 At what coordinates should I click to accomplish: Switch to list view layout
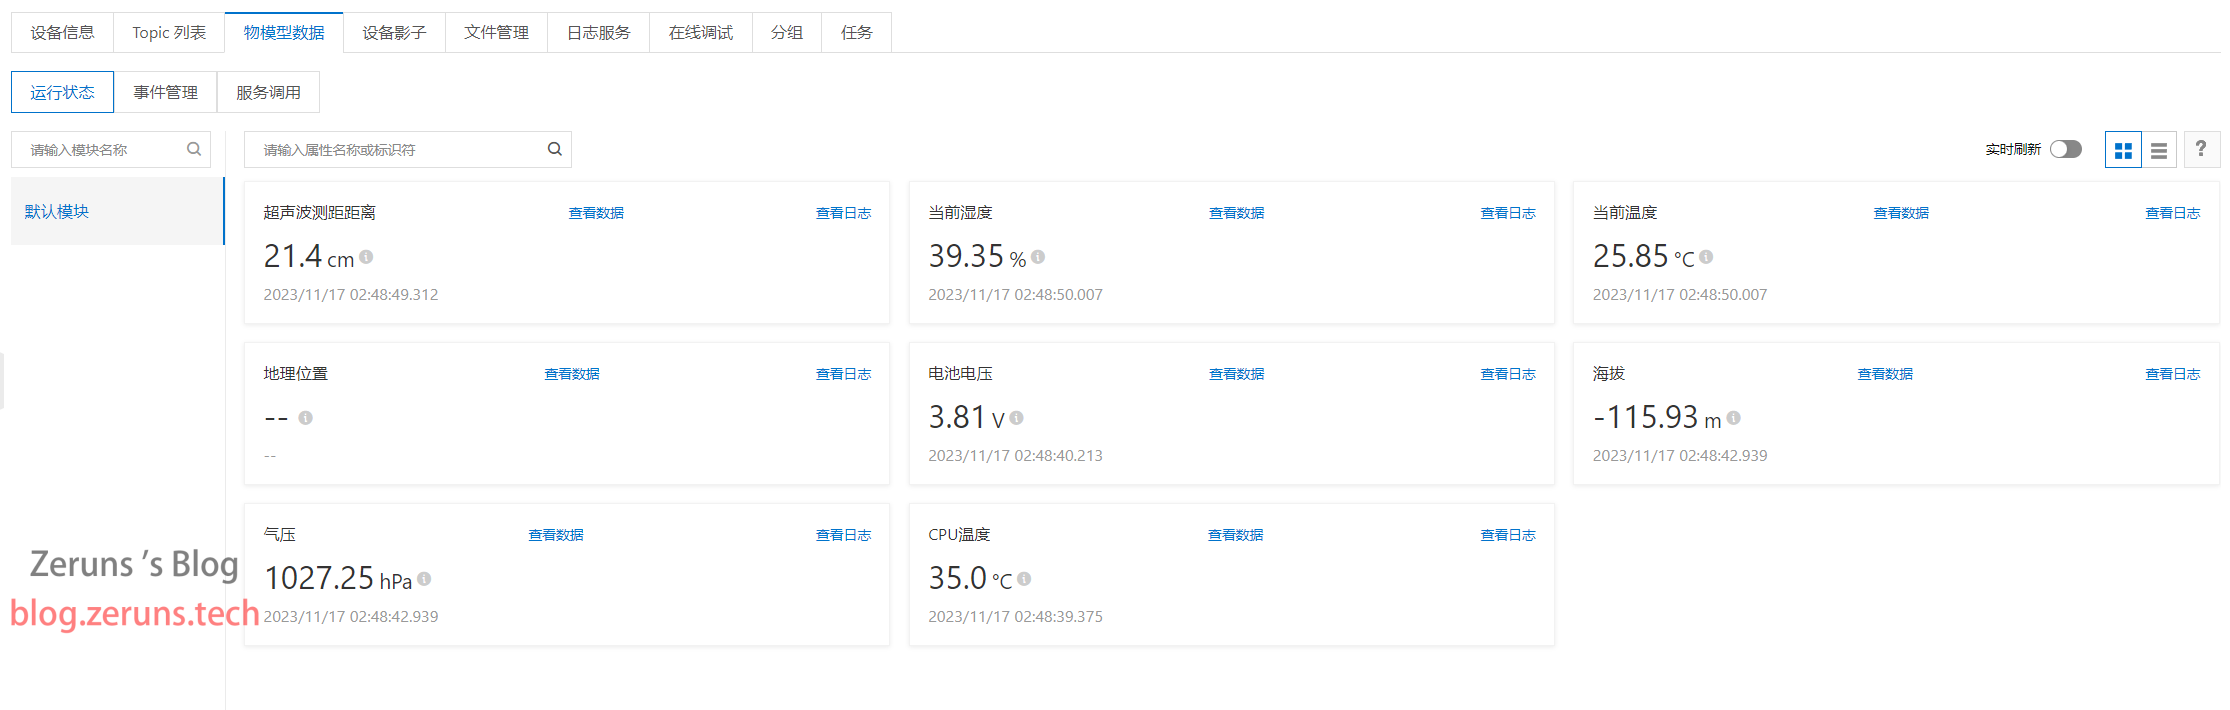pos(2159,150)
